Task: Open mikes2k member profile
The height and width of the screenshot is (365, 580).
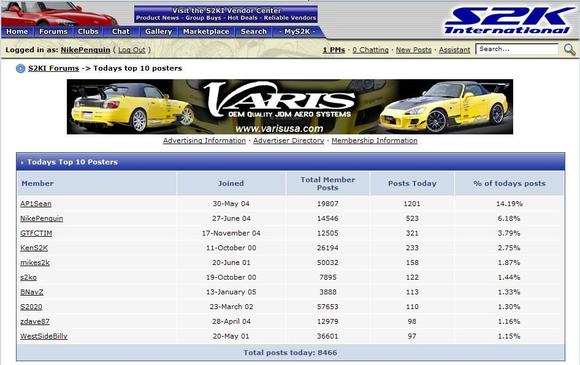Action: (x=35, y=263)
